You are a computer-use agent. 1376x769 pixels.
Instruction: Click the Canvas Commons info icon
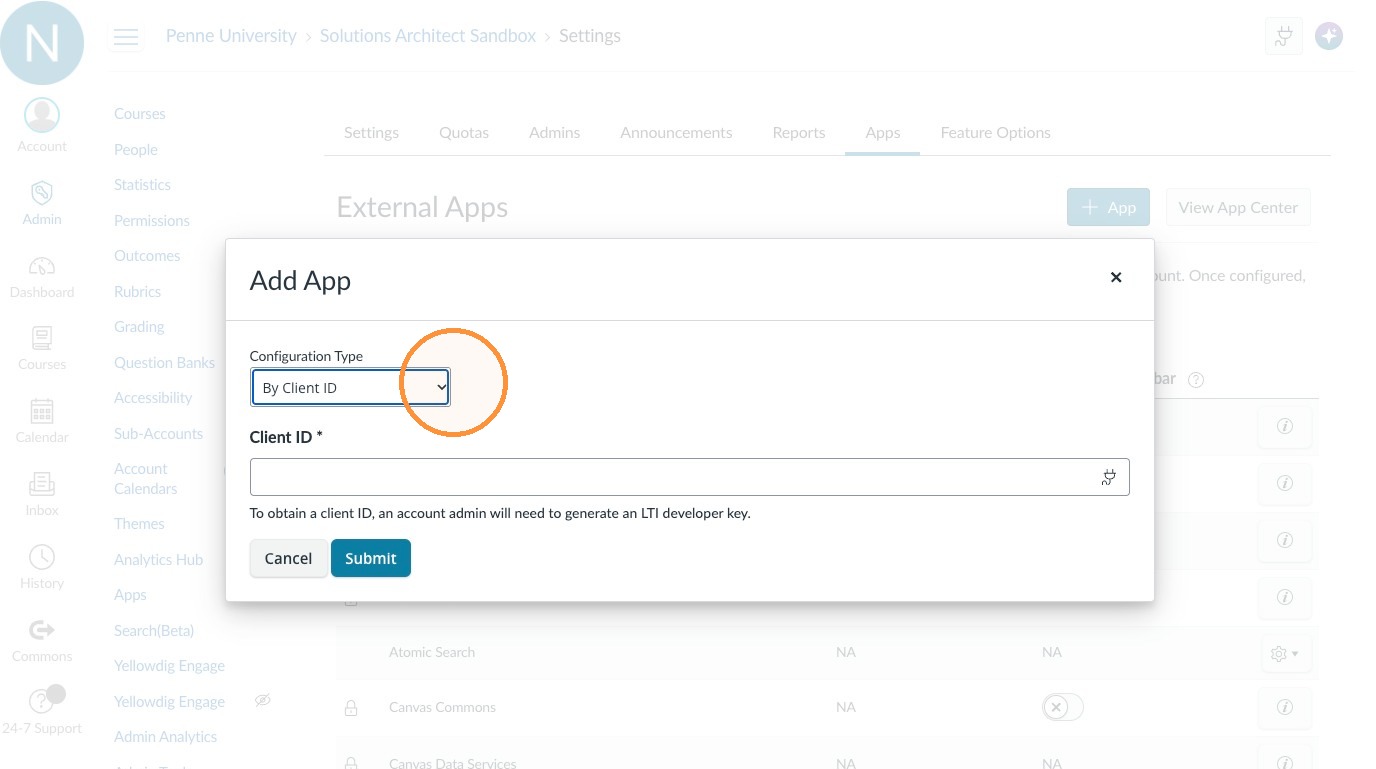(x=1285, y=707)
